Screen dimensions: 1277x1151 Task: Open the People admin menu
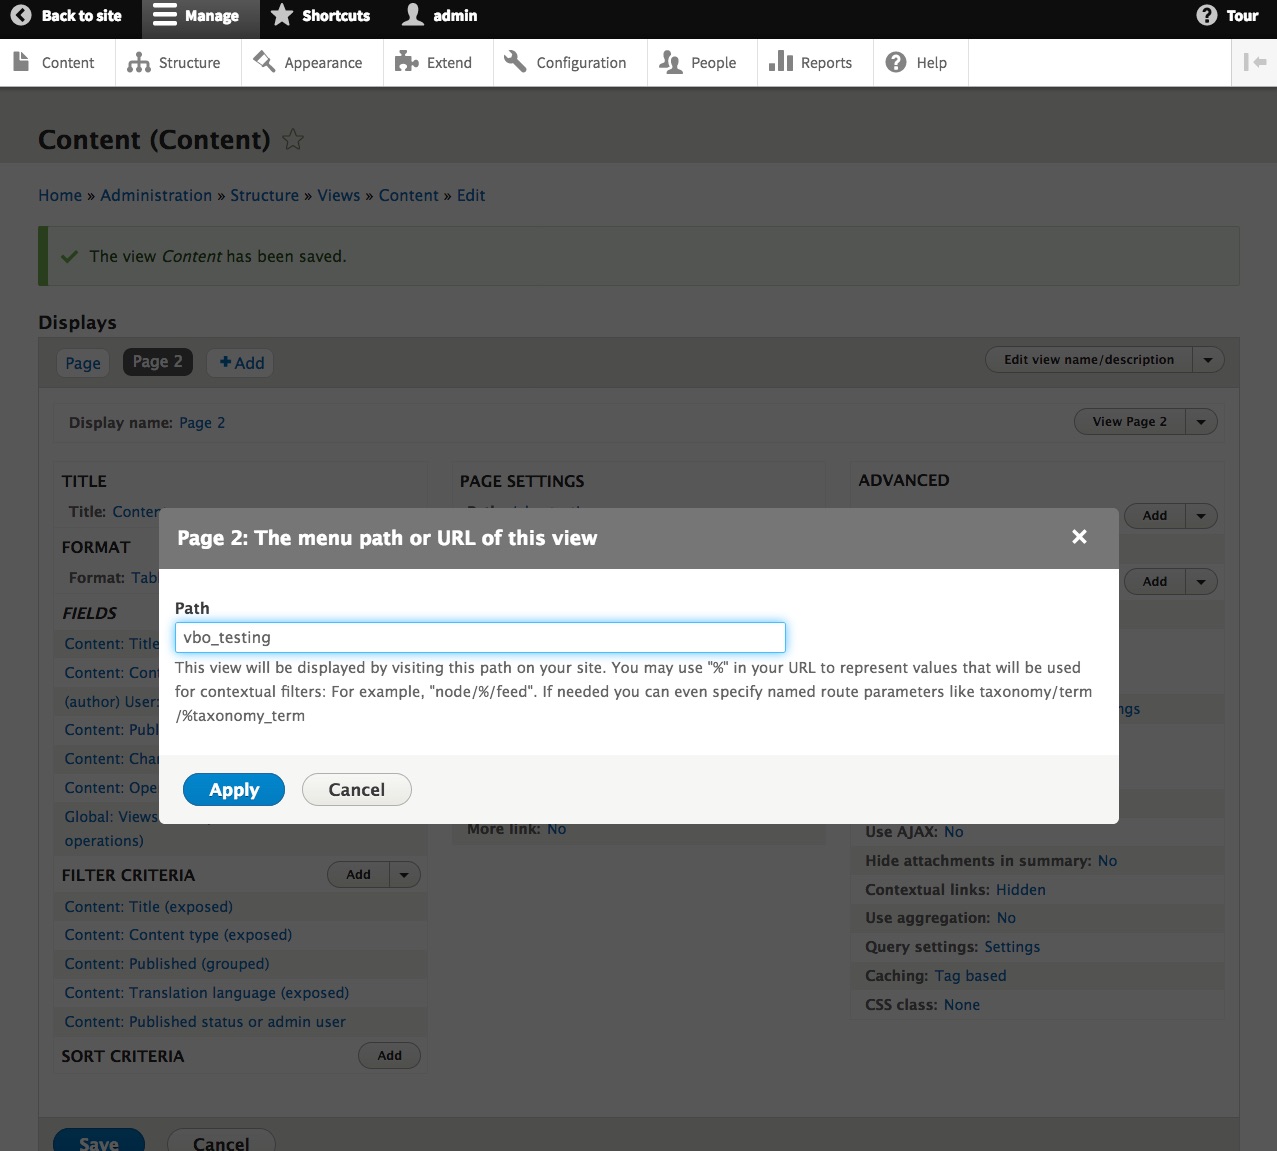coord(698,62)
